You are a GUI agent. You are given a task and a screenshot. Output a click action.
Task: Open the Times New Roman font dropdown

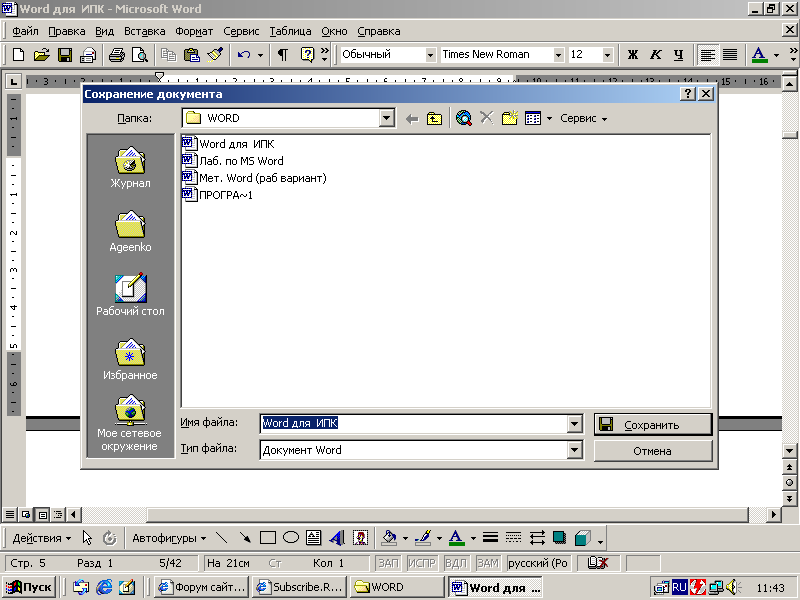tap(559, 55)
